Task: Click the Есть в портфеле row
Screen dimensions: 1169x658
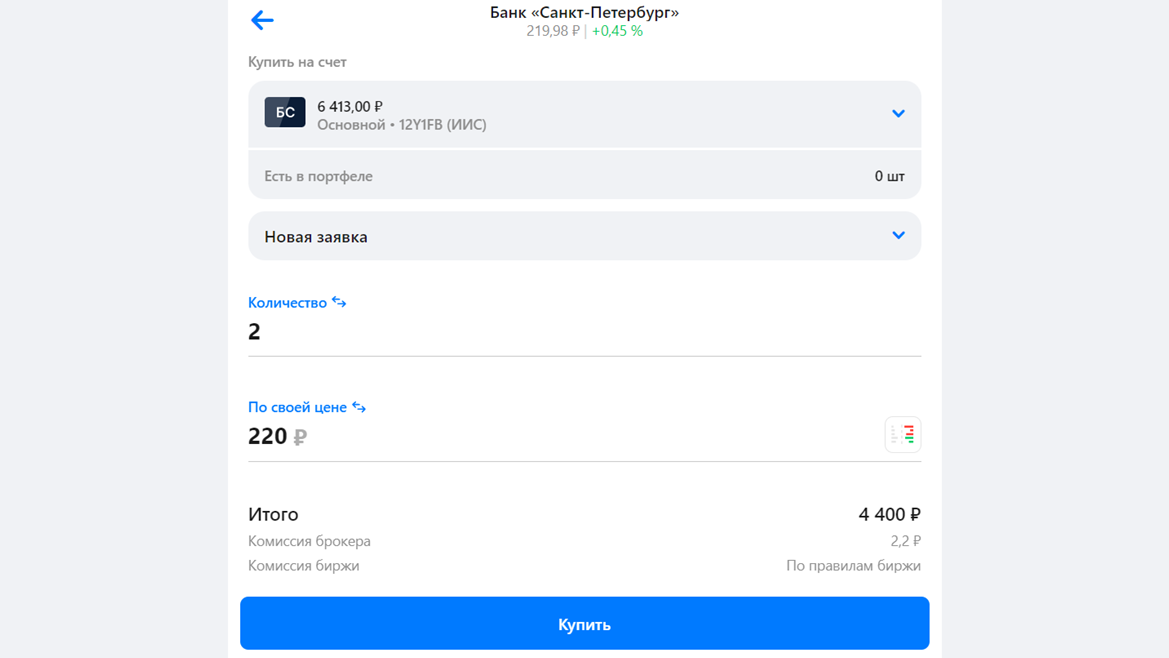Action: coord(584,176)
